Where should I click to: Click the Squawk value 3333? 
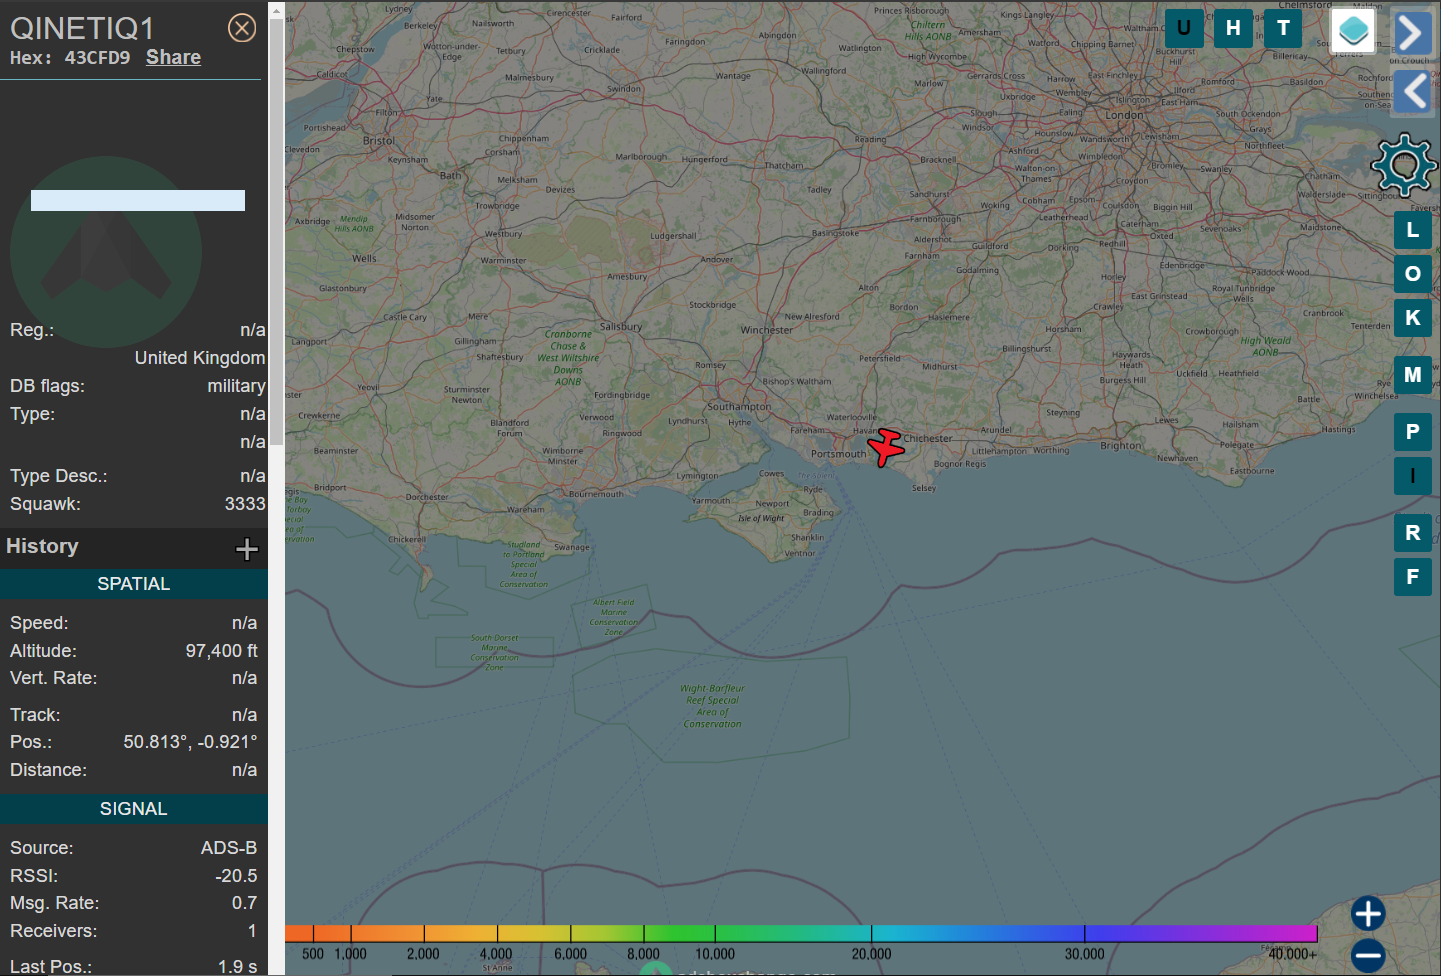245,504
